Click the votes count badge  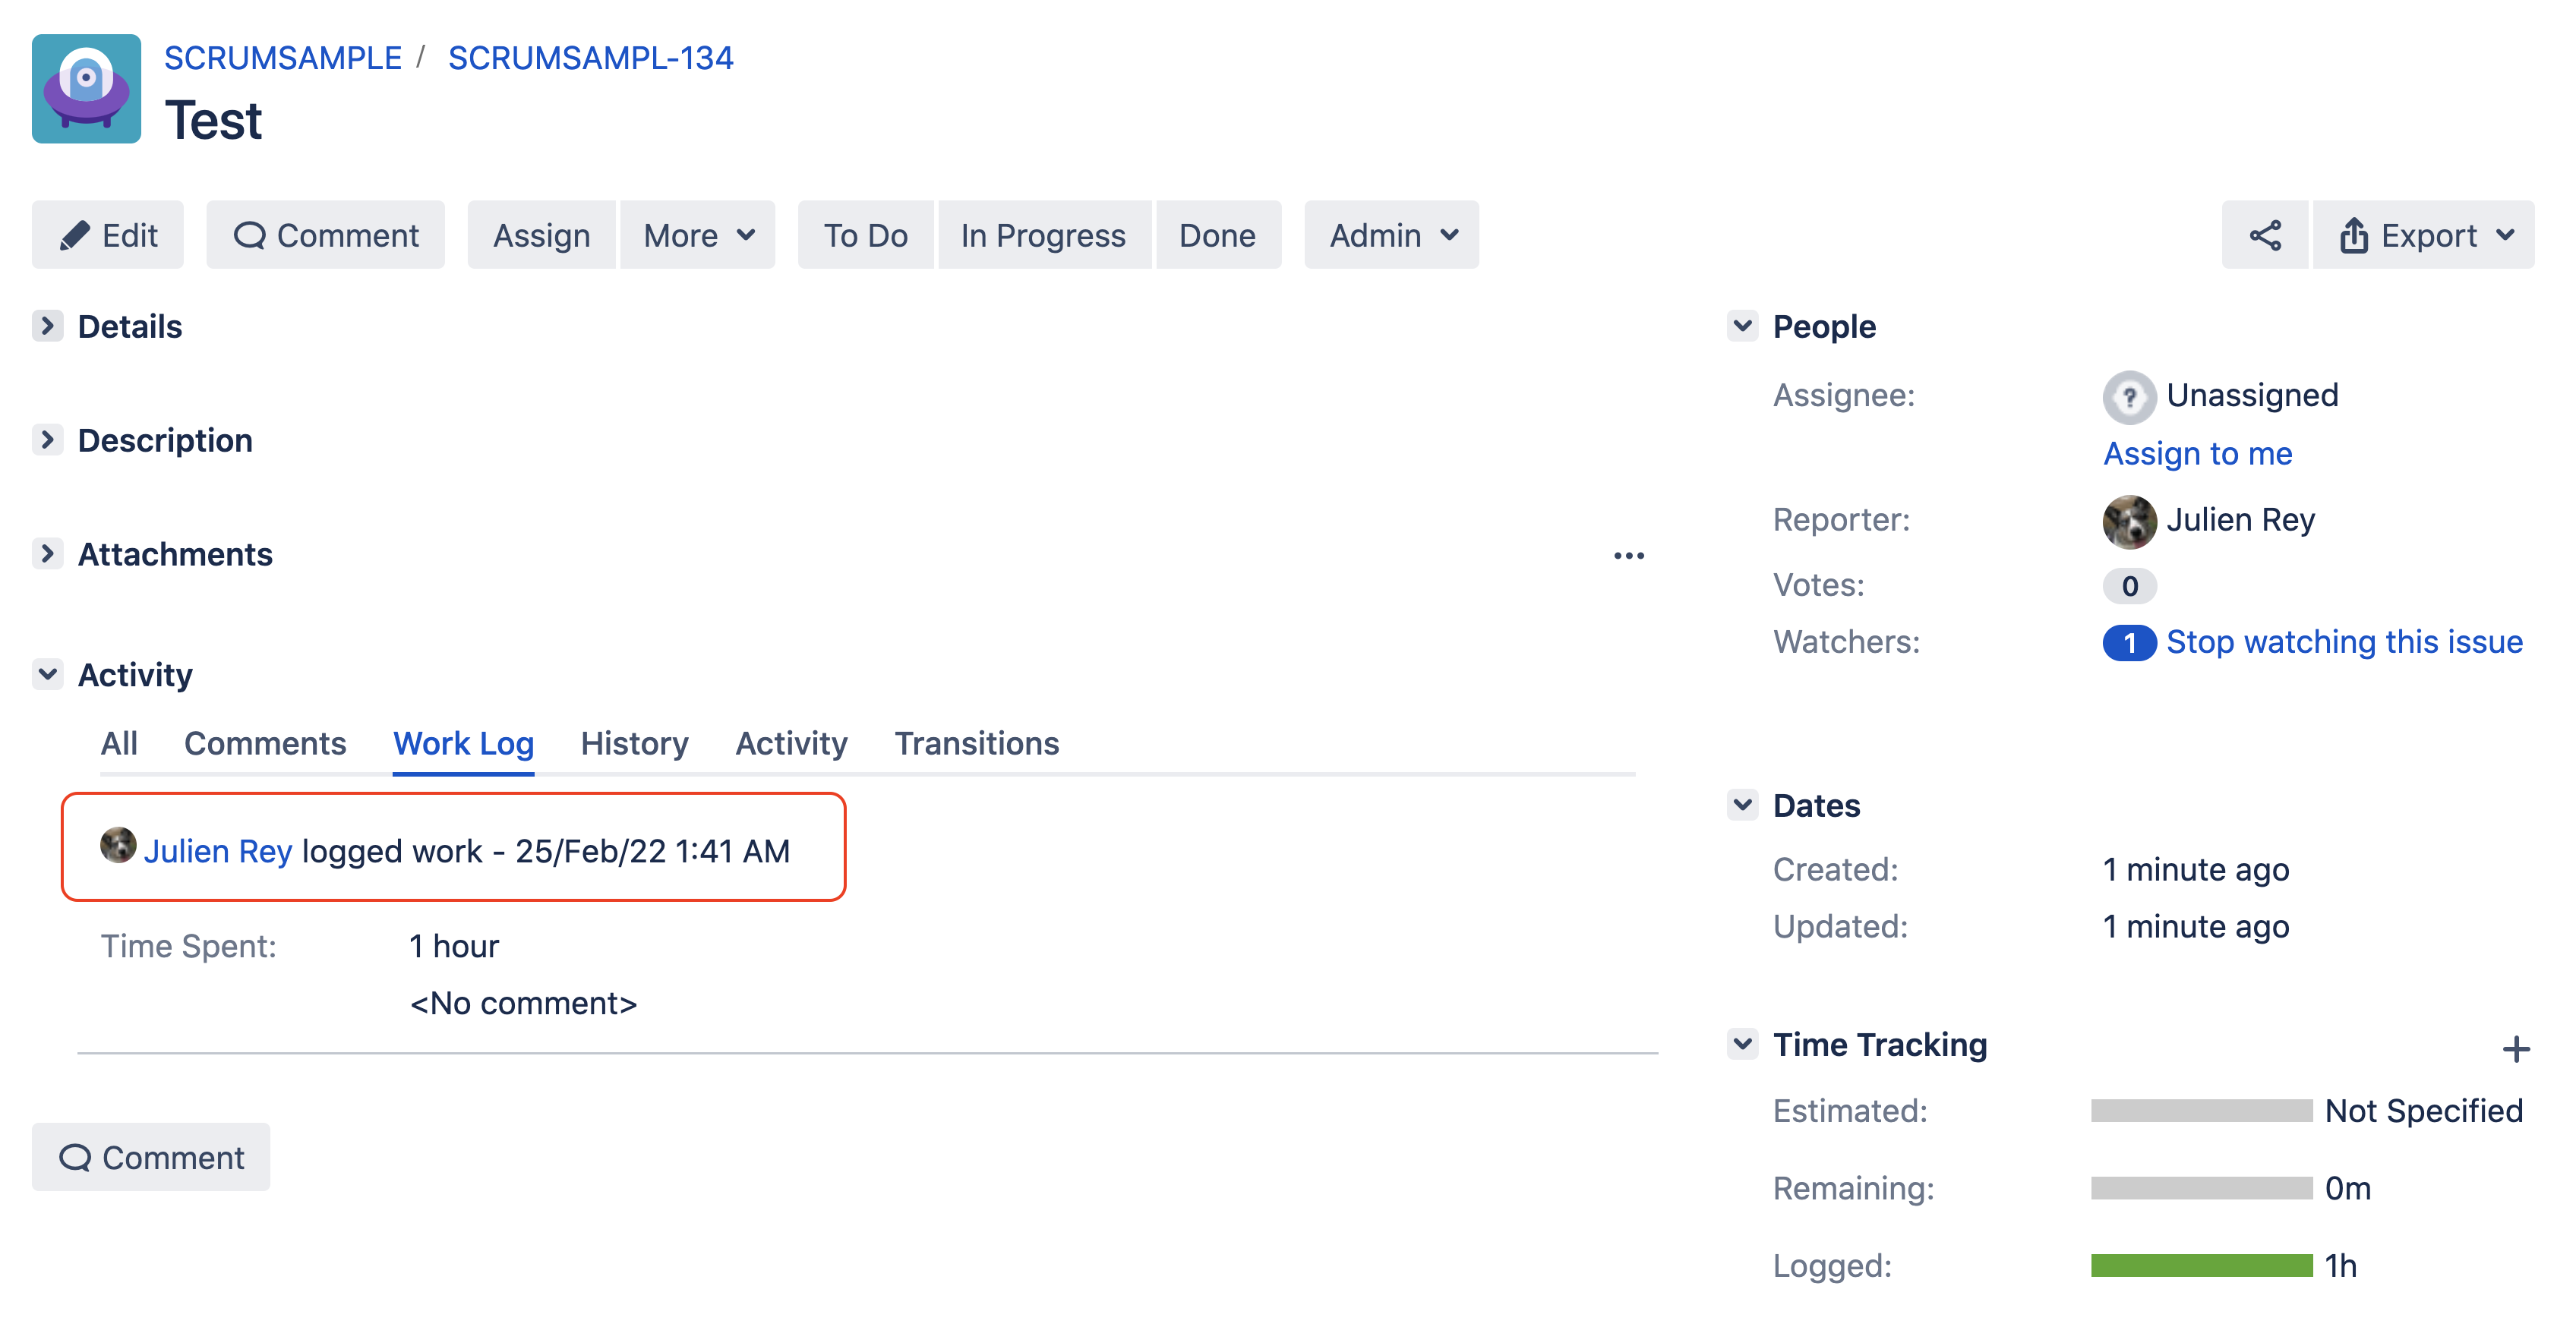click(x=2128, y=586)
